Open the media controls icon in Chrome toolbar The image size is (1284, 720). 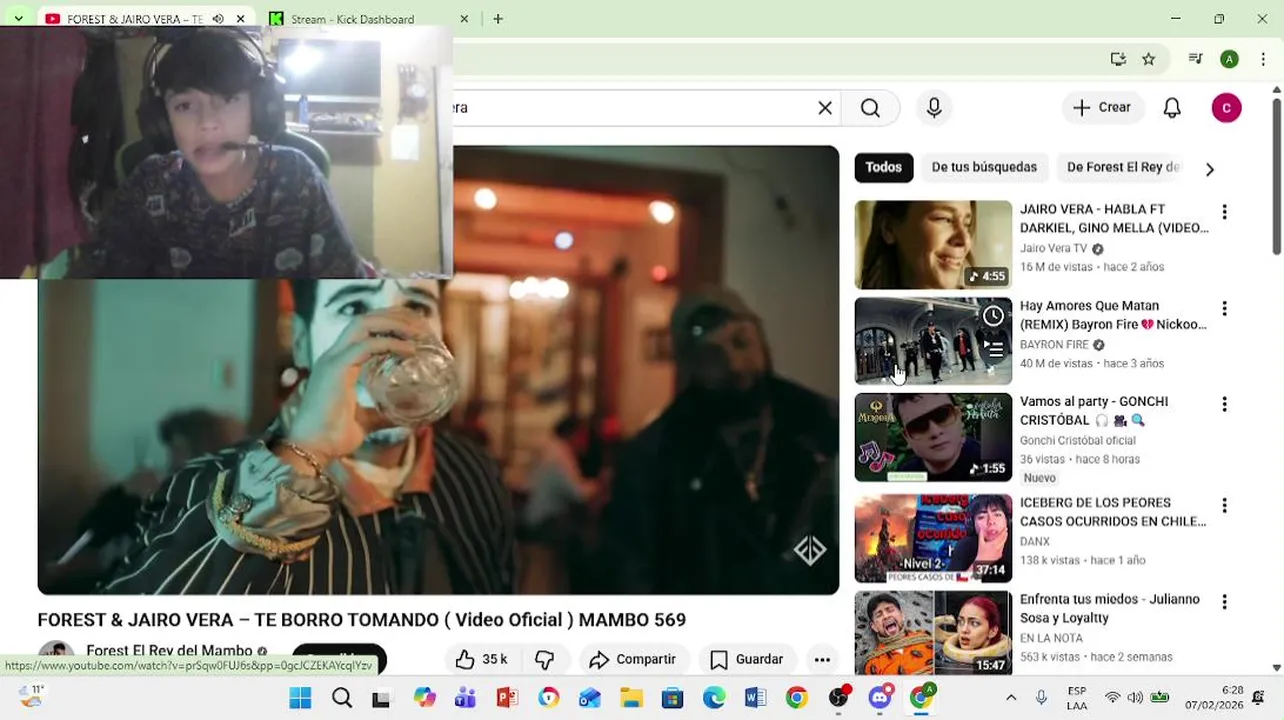(x=1195, y=59)
